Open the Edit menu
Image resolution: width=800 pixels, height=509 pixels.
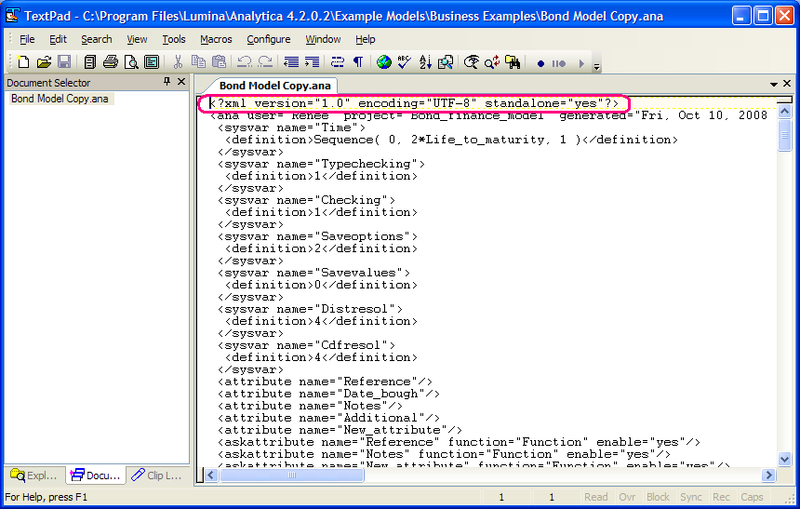pos(58,39)
